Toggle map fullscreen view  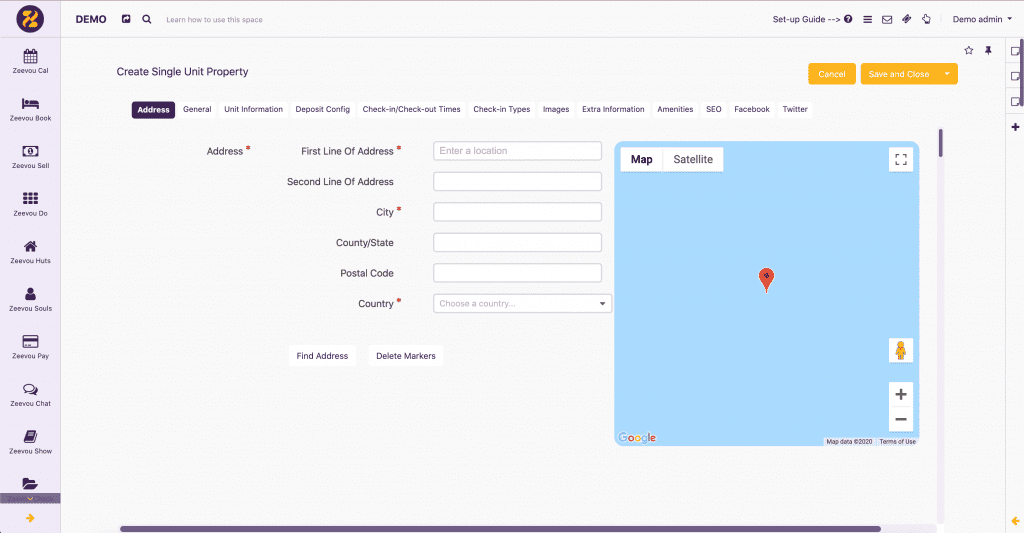click(900, 159)
